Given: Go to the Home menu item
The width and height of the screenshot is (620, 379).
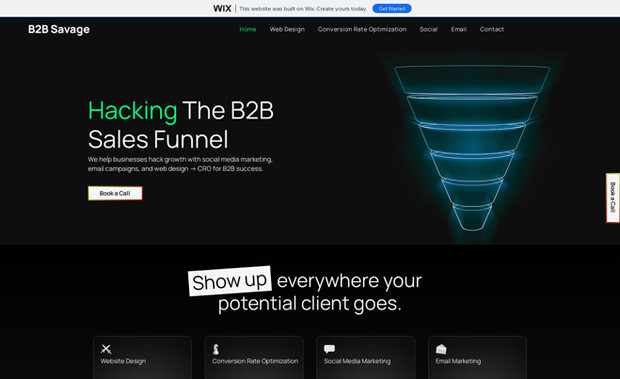Looking at the screenshot, I should pos(248,29).
